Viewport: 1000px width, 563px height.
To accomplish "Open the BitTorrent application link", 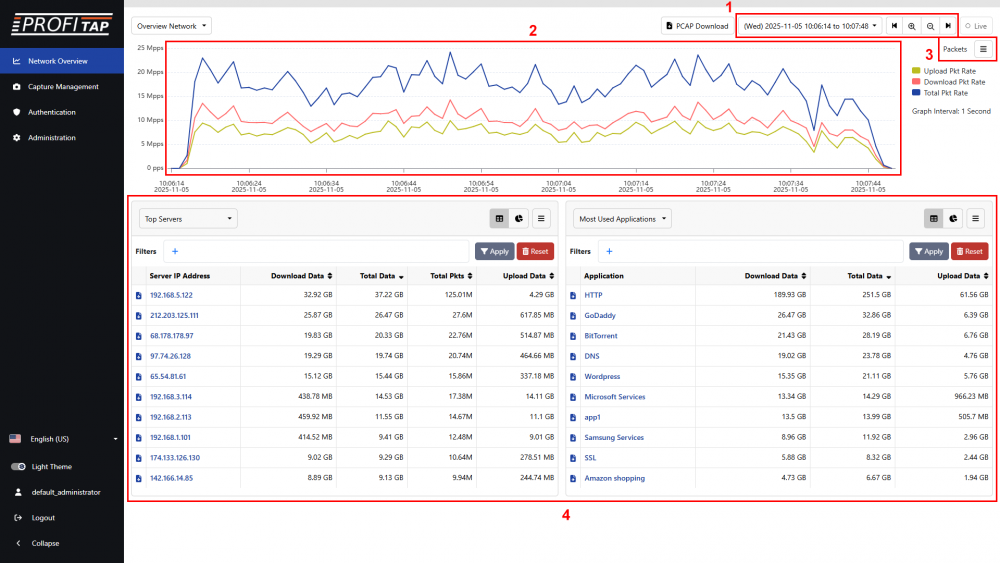I will pos(601,336).
